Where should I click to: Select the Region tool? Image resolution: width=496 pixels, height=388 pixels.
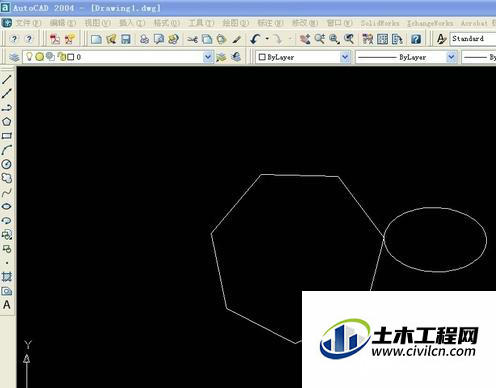pyautogui.click(x=7, y=291)
